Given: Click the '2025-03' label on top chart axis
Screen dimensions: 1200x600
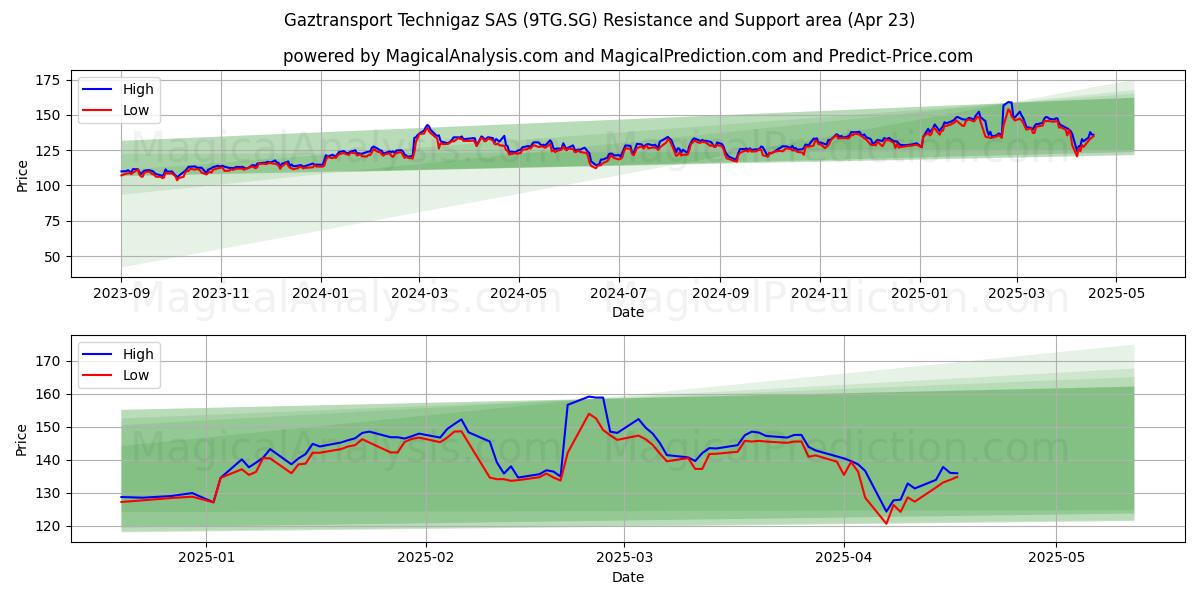Looking at the screenshot, I should tap(1016, 294).
